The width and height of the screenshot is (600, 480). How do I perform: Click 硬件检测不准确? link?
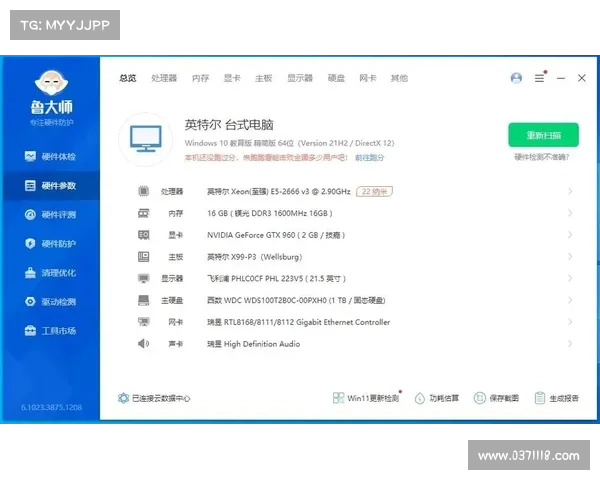click(541, 157)
